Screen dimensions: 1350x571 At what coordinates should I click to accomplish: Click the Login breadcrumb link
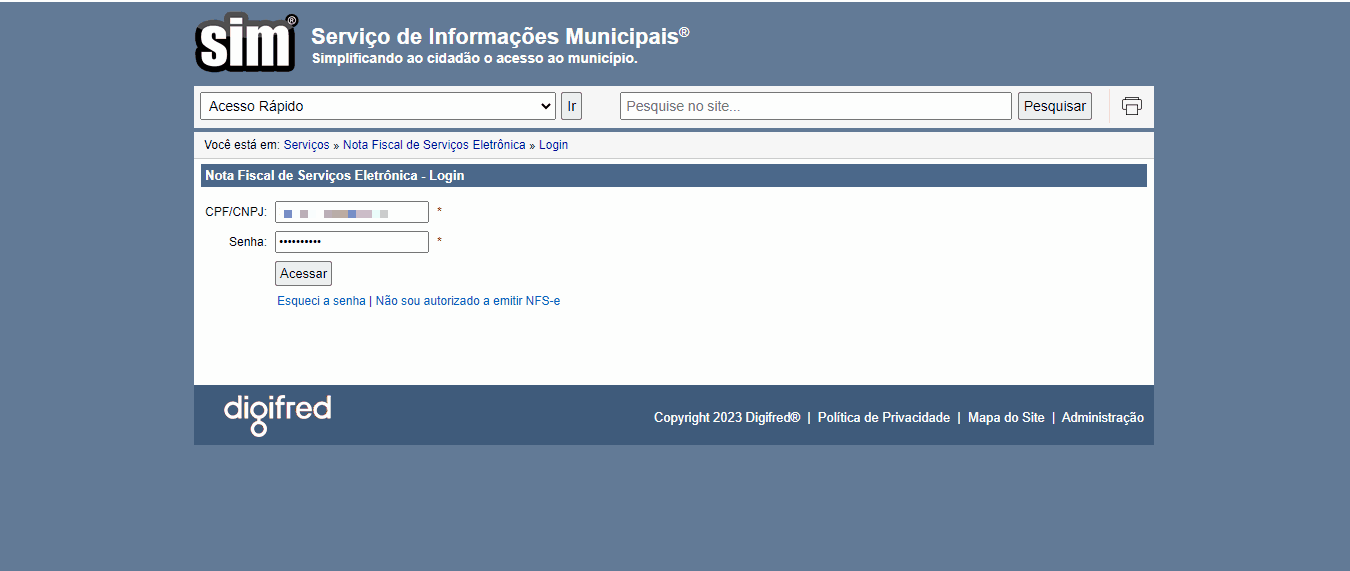[553, 145]
